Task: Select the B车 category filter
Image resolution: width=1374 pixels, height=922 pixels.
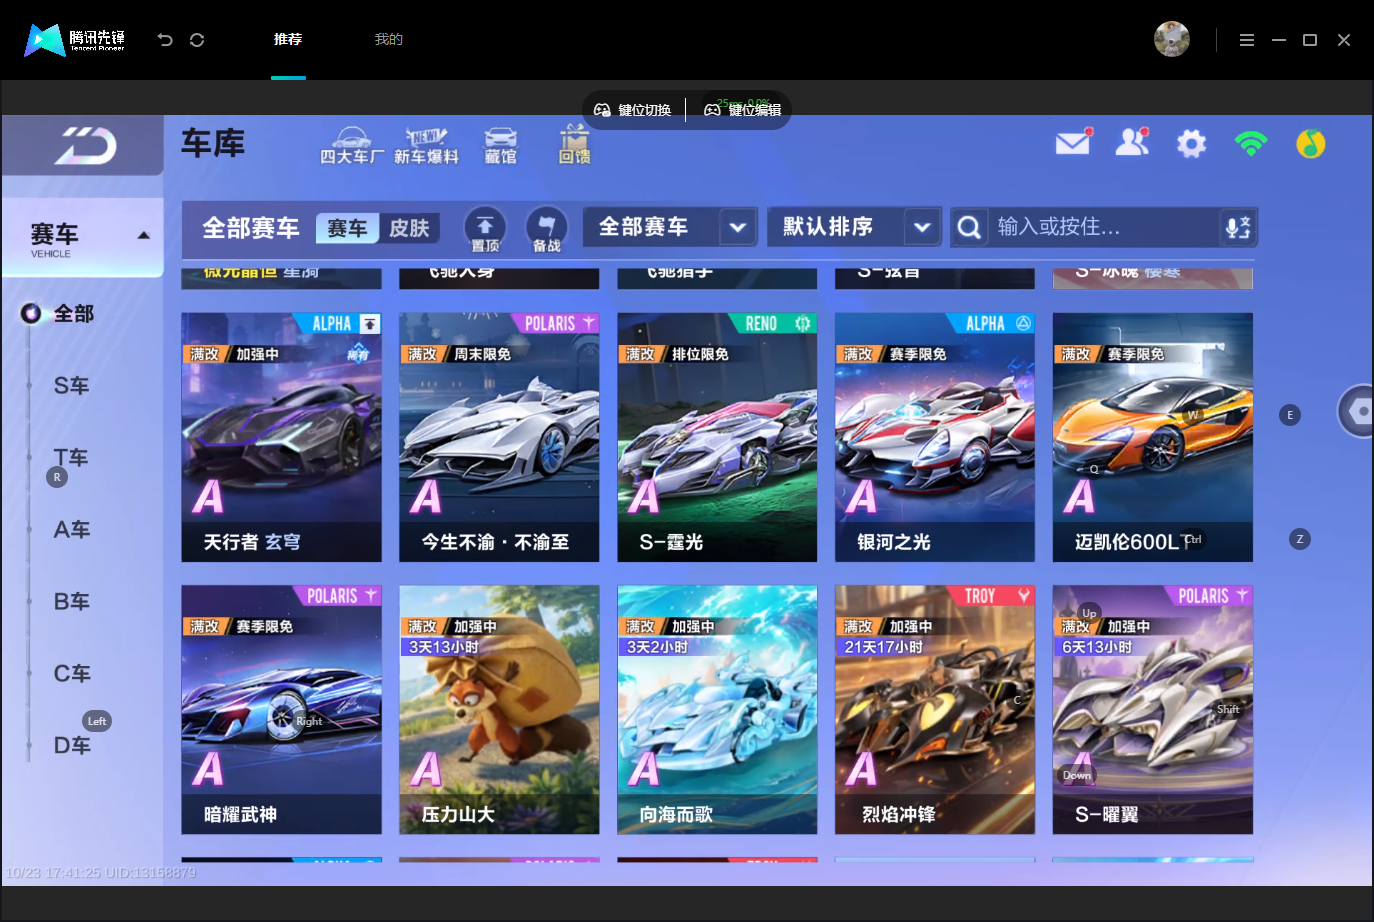Action: coord(71,602)
